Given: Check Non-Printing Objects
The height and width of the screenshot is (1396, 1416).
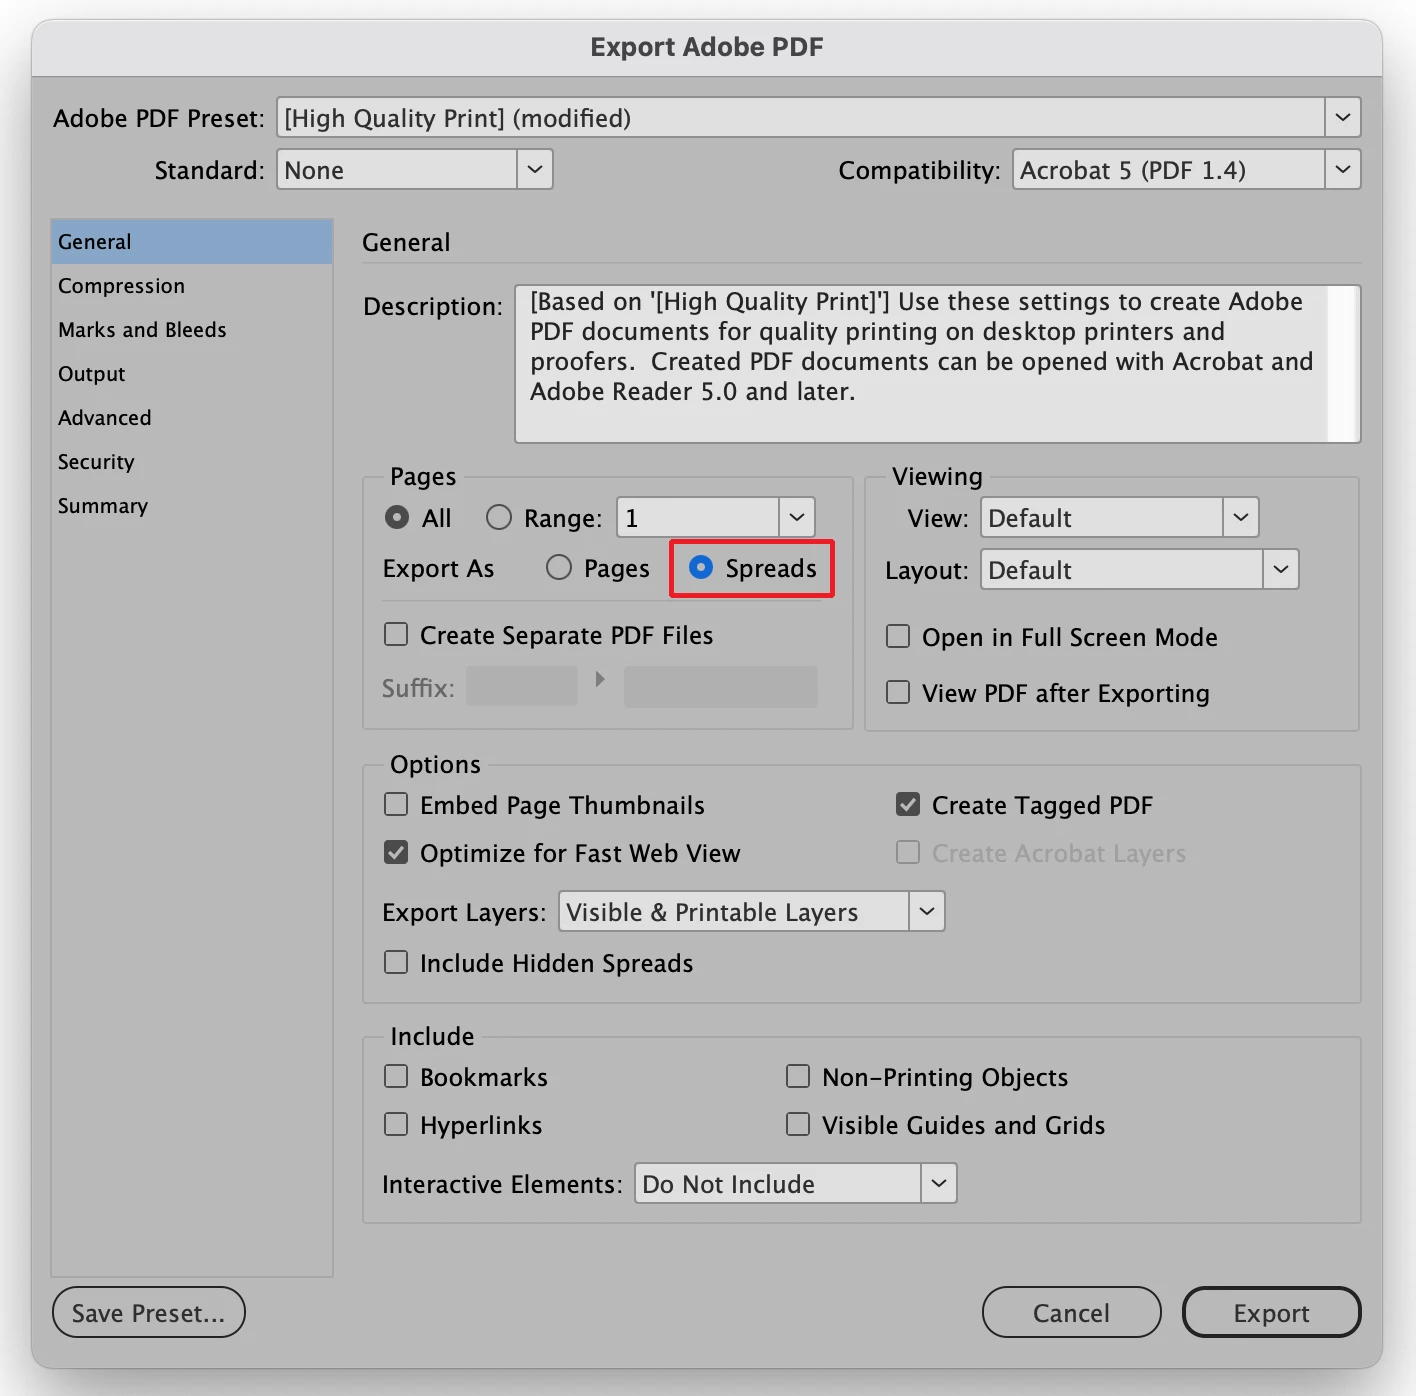Looking at the screenshot, I should point(798,1077).
